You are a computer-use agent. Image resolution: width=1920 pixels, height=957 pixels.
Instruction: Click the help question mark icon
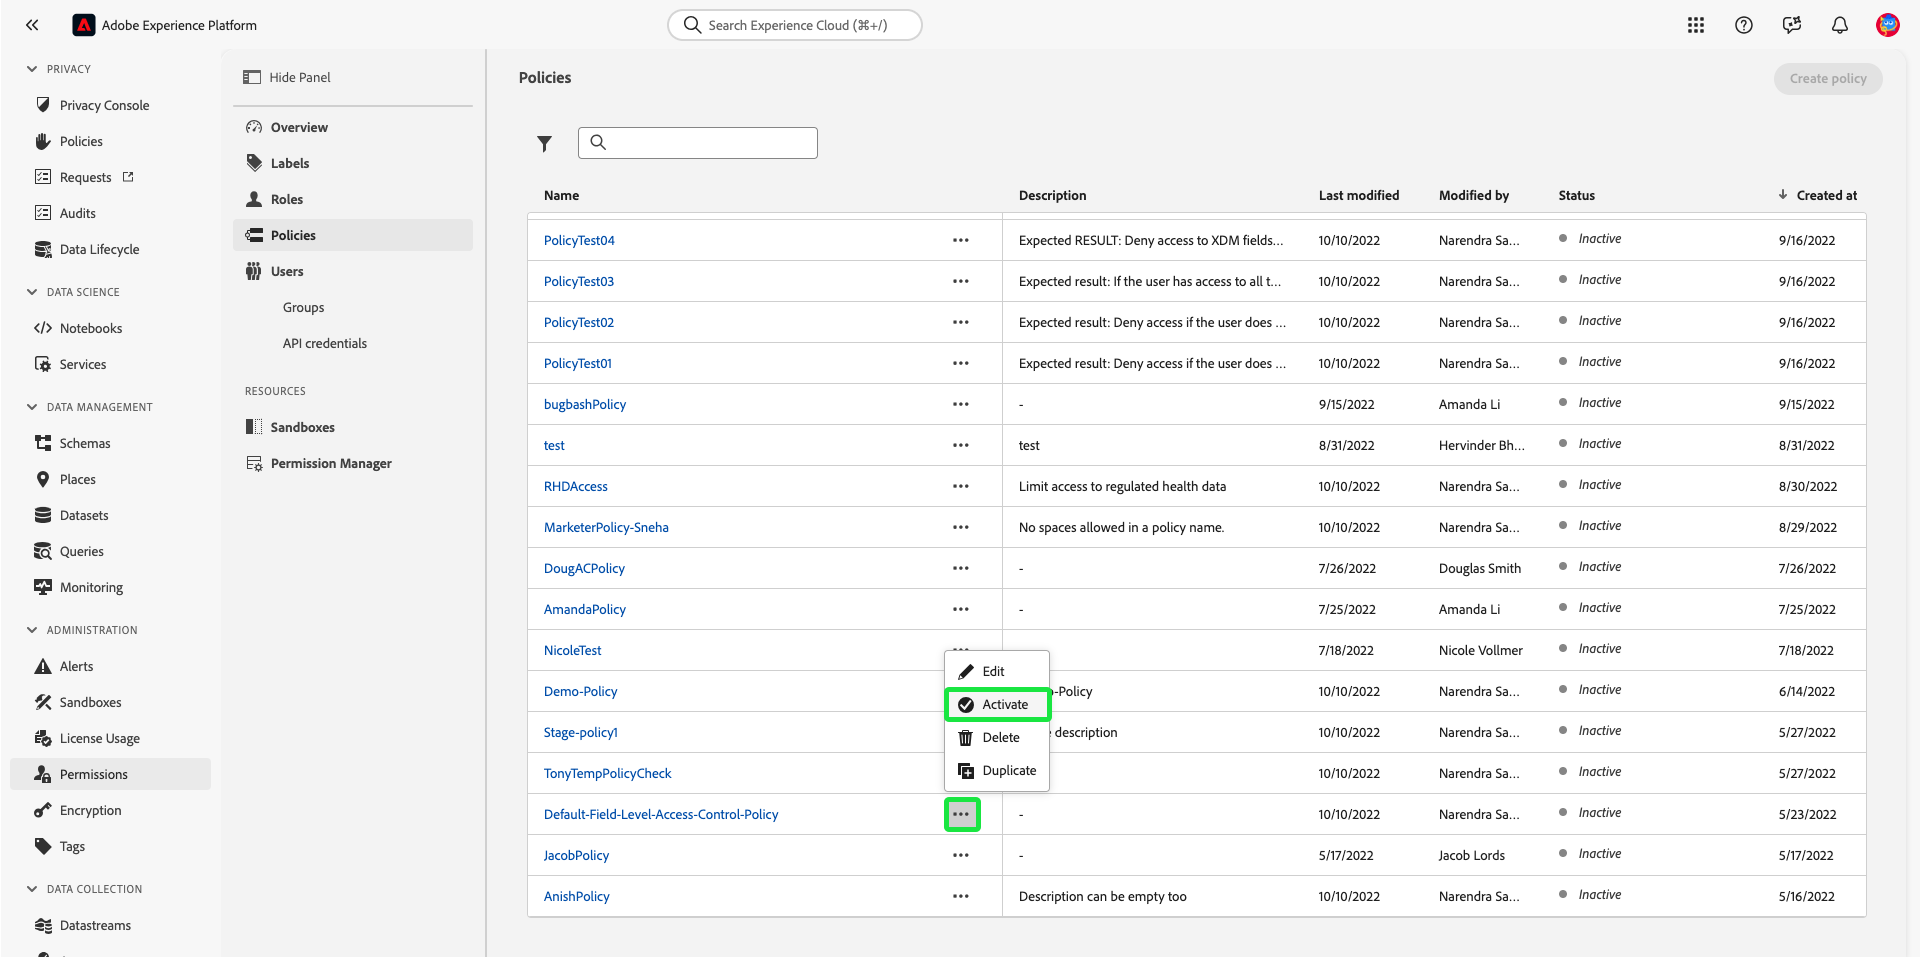click(x=1744, y=25)
